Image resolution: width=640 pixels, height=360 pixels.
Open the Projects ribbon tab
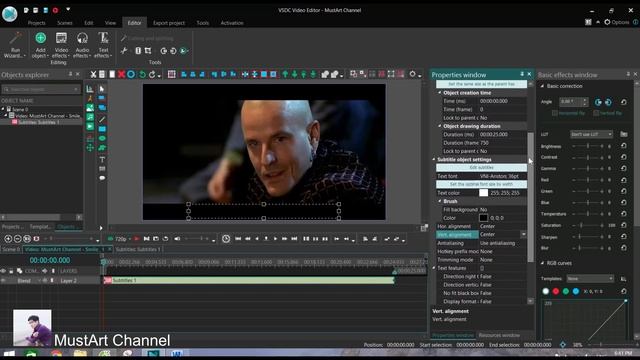(x=36, y=23)
